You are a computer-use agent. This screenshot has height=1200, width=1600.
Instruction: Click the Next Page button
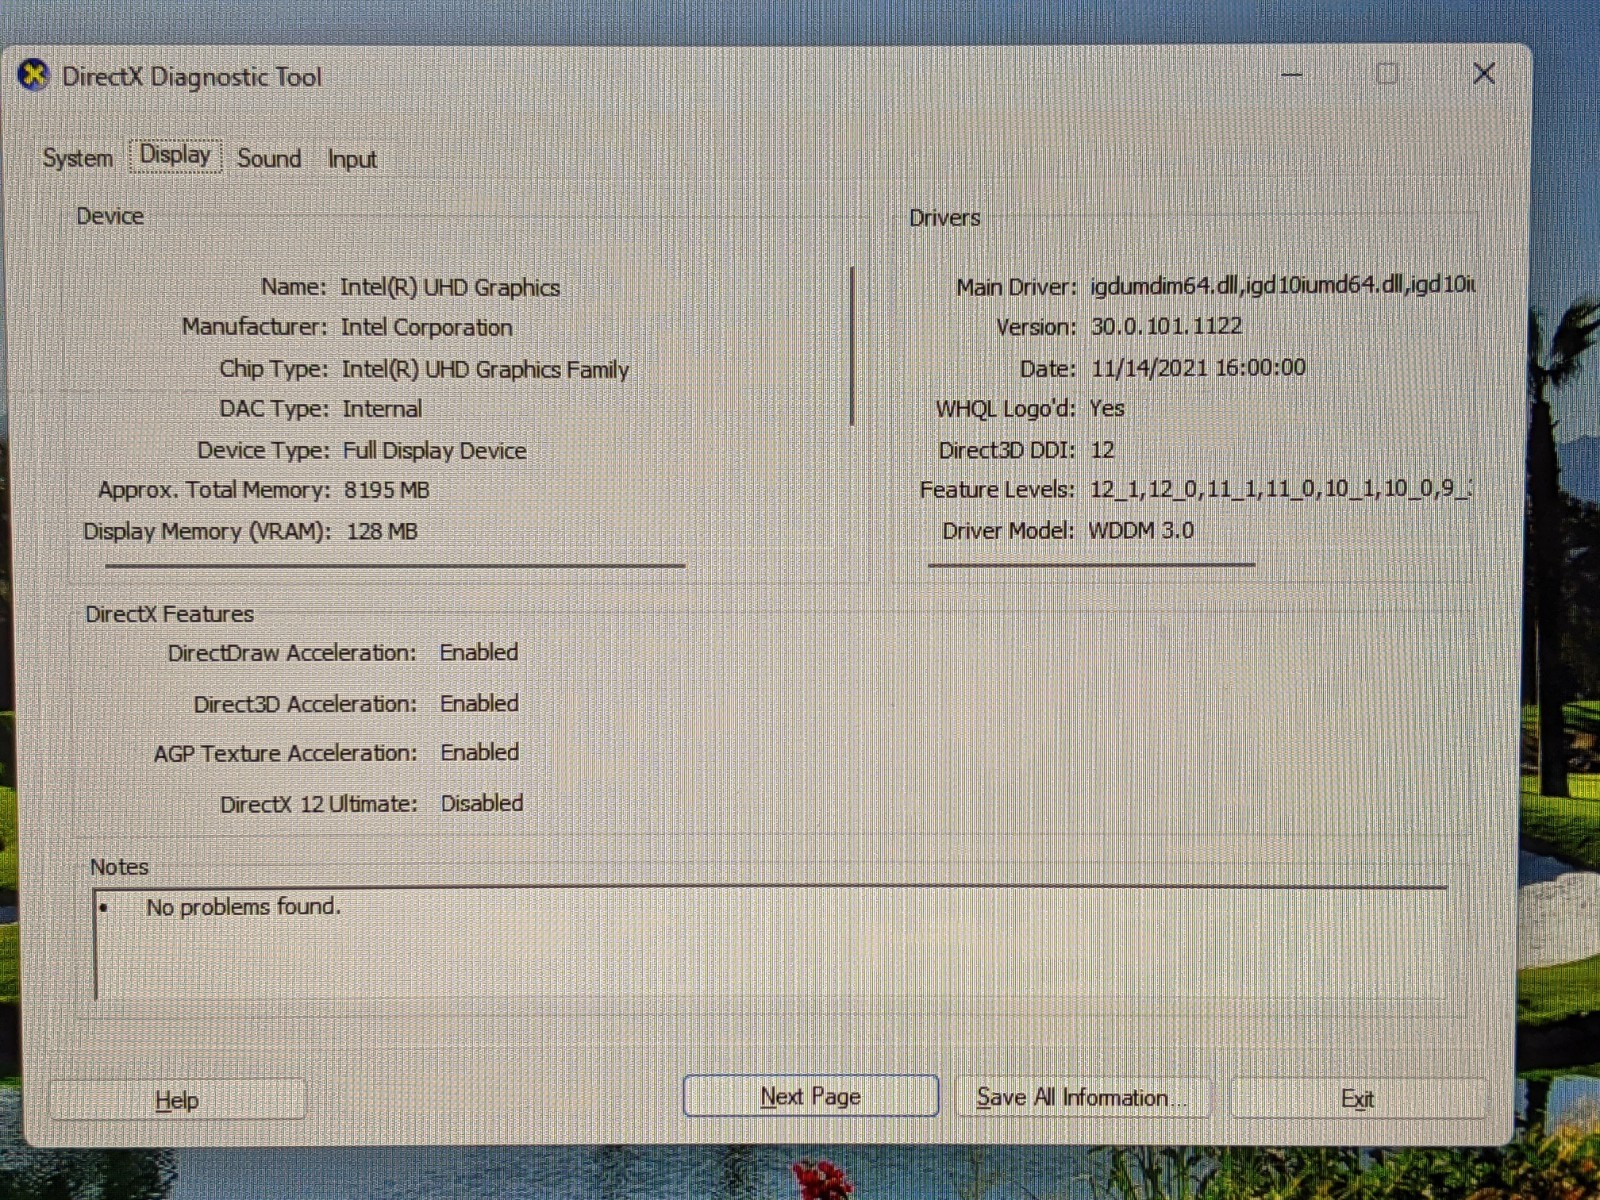(x=810, y=1096)
